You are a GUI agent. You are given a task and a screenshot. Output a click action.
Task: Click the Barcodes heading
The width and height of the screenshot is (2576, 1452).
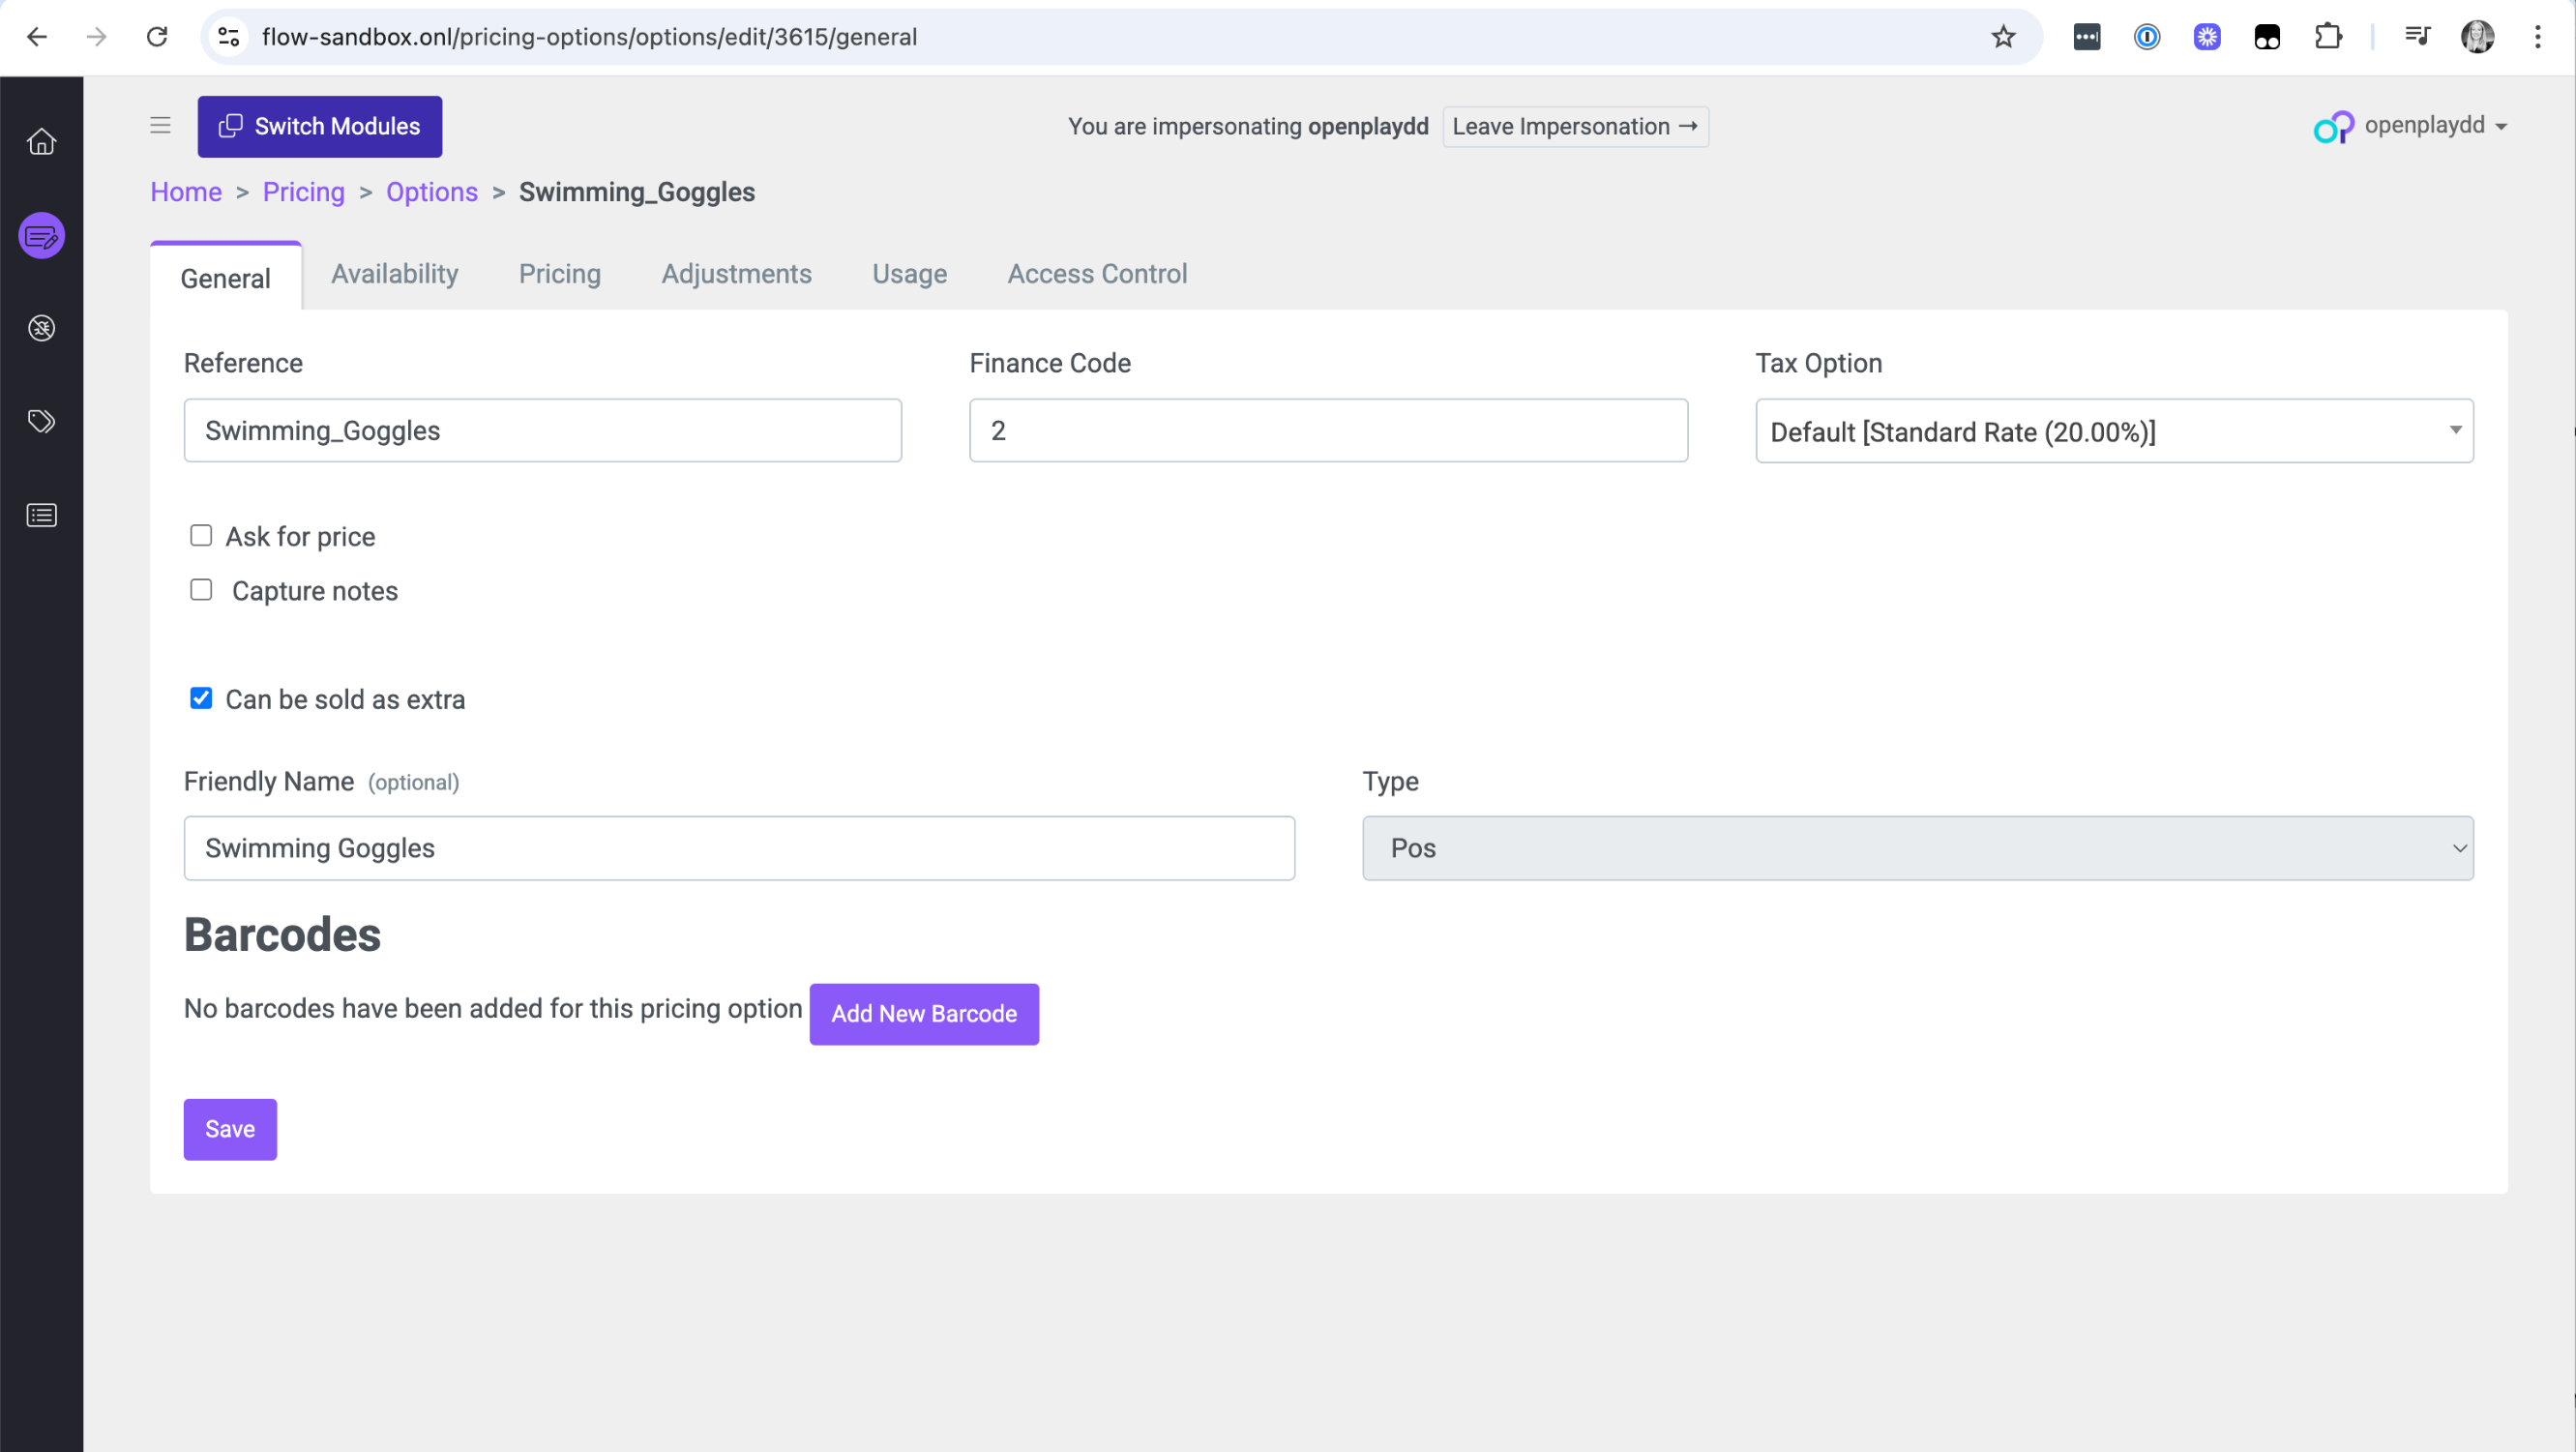pyautogui.click(x=282, y=935)
